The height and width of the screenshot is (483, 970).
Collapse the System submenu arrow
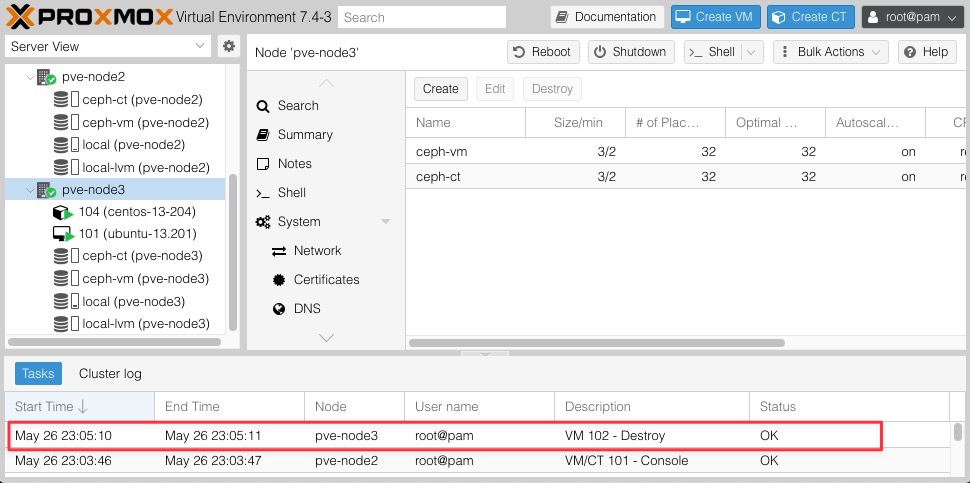(386, 221)
